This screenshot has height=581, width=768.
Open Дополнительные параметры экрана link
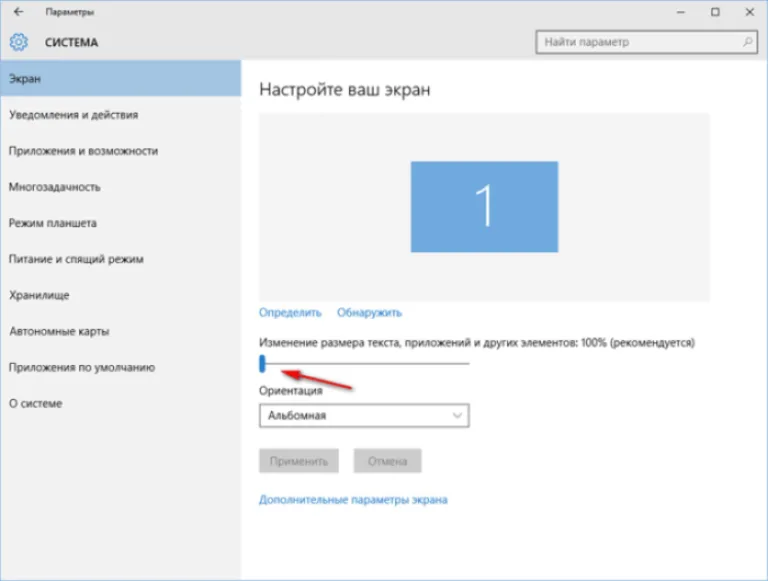(x=353, y=500)
